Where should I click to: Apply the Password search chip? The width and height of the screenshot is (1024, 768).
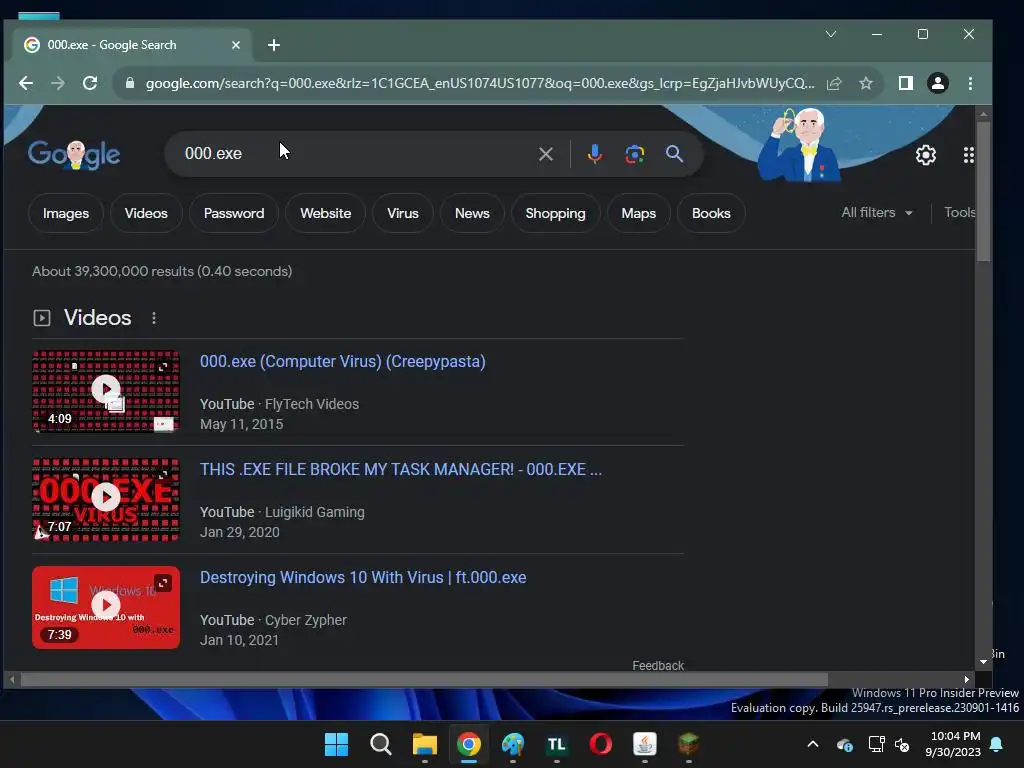tap(234, 213)
